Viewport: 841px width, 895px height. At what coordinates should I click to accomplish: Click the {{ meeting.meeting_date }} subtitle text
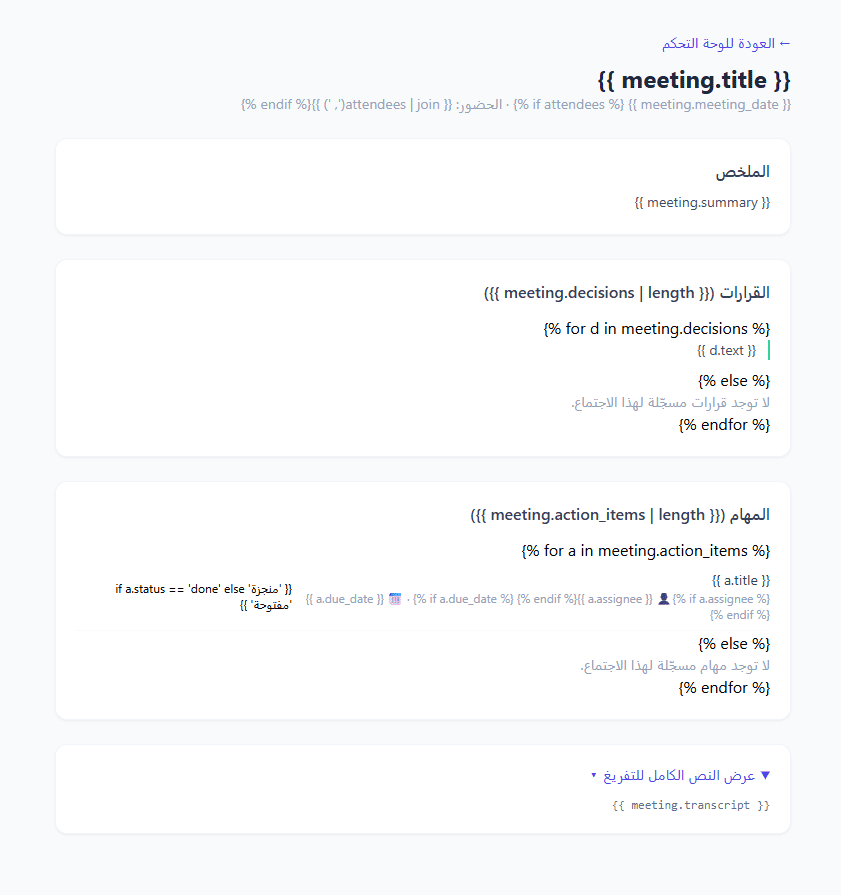click(x=710, y=104)
